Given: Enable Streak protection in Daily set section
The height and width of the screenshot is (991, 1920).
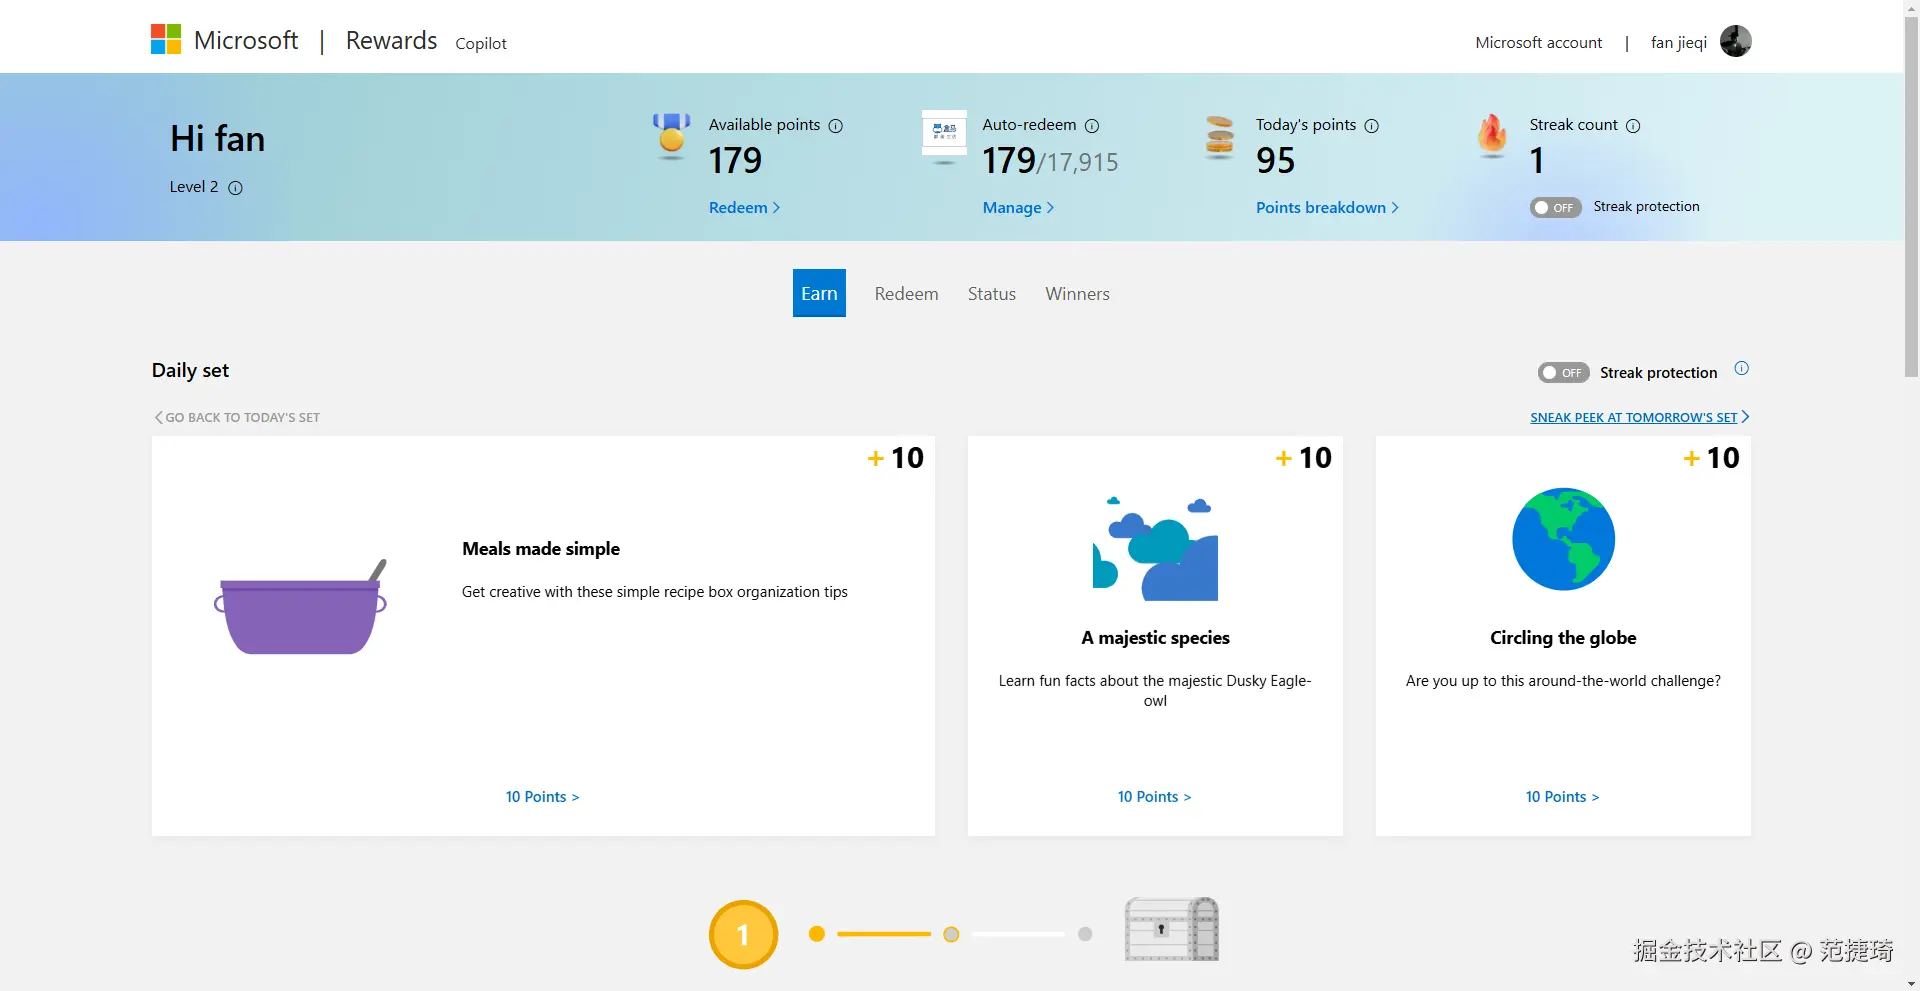Looking at the screenshot, I should pos(1563,373).
